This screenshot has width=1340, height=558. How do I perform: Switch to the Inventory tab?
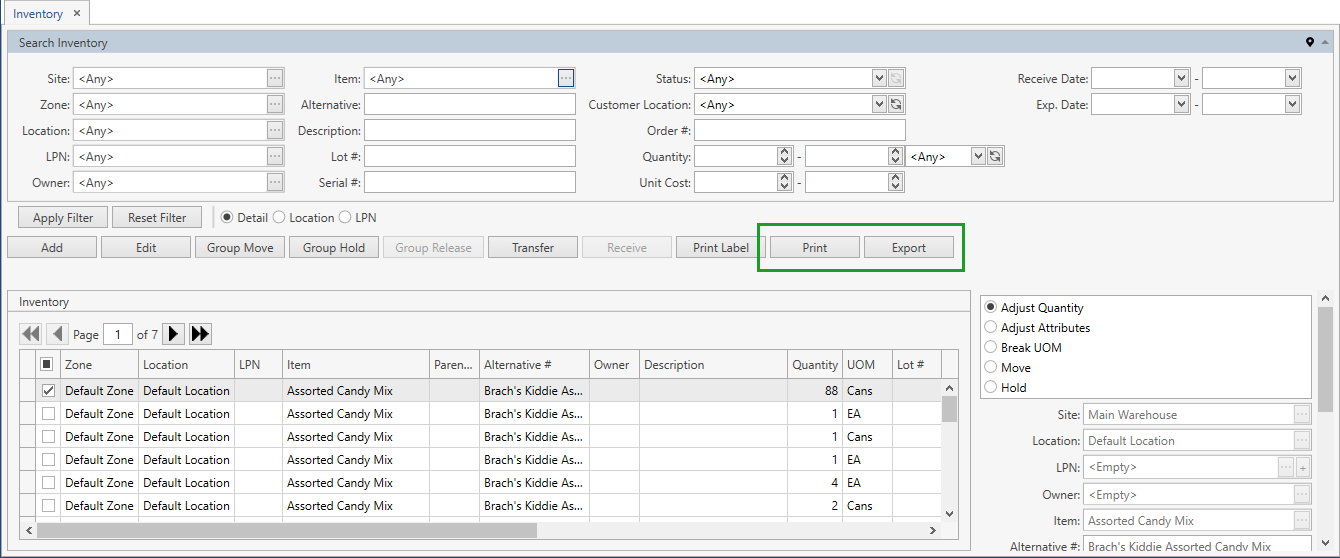[38, 14]
